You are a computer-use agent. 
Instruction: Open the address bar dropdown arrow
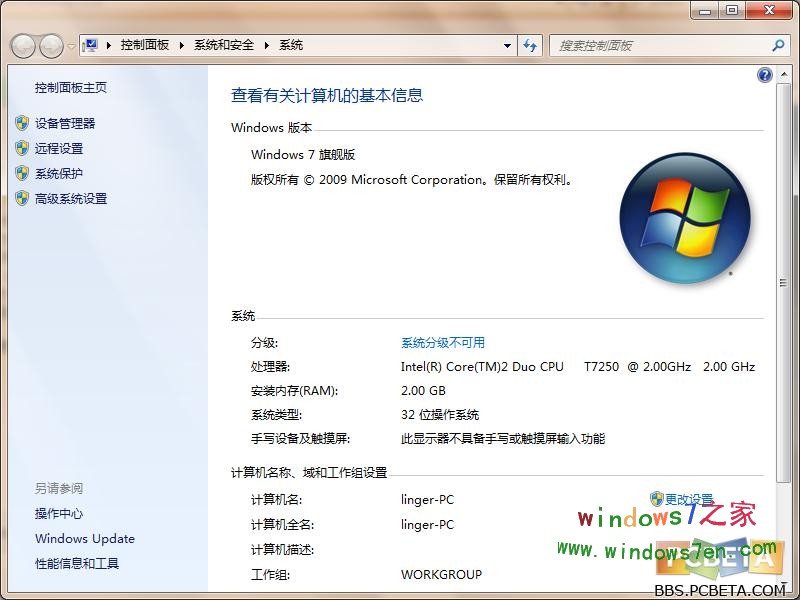click(507, 45)
